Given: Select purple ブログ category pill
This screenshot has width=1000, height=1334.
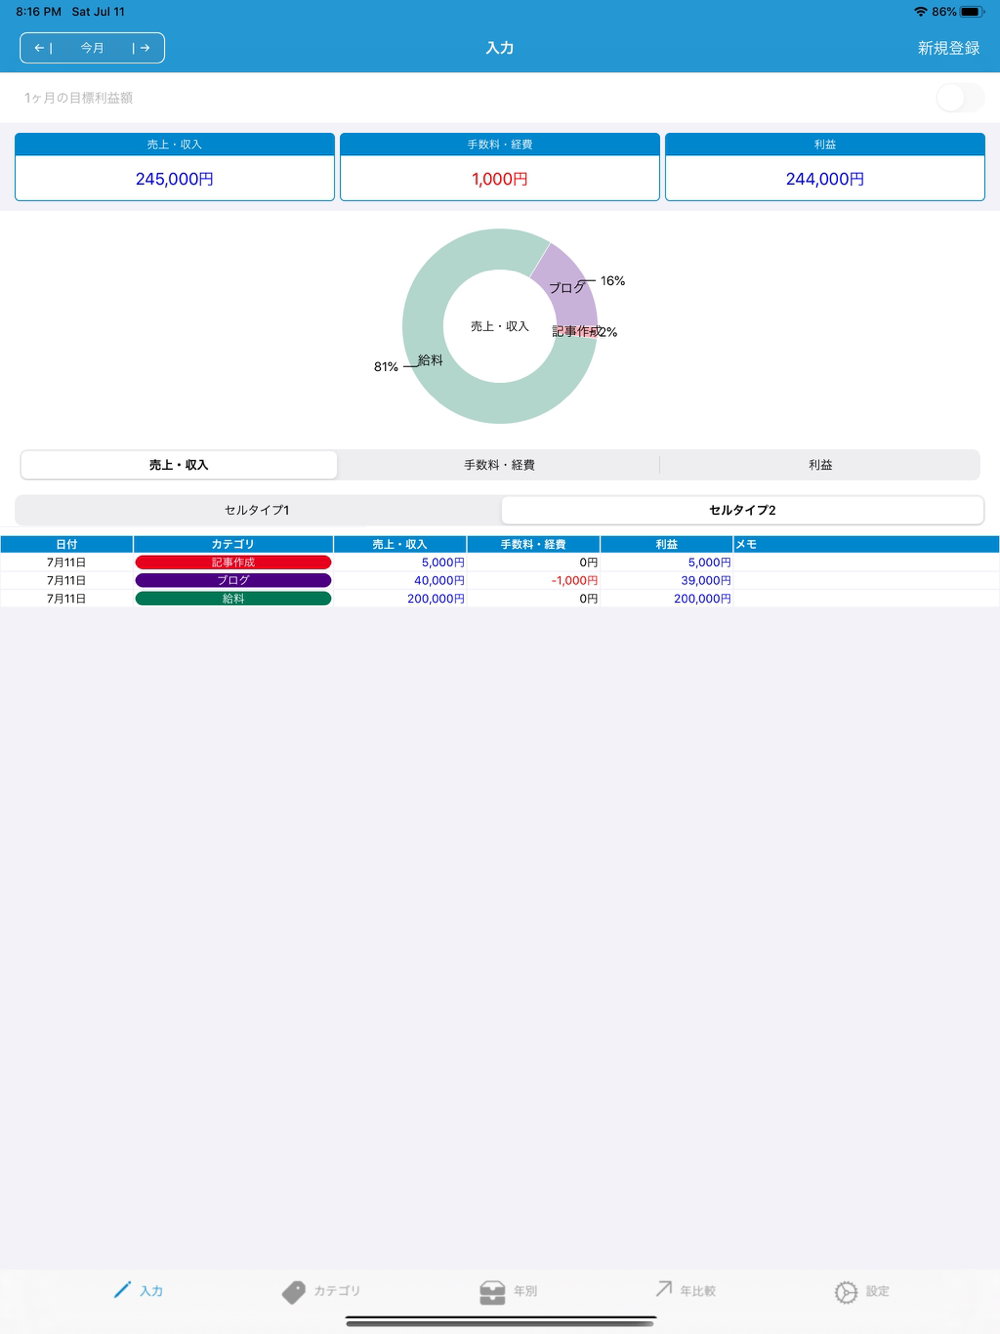Looking at the screenshot, I should (x=233, y=581).
